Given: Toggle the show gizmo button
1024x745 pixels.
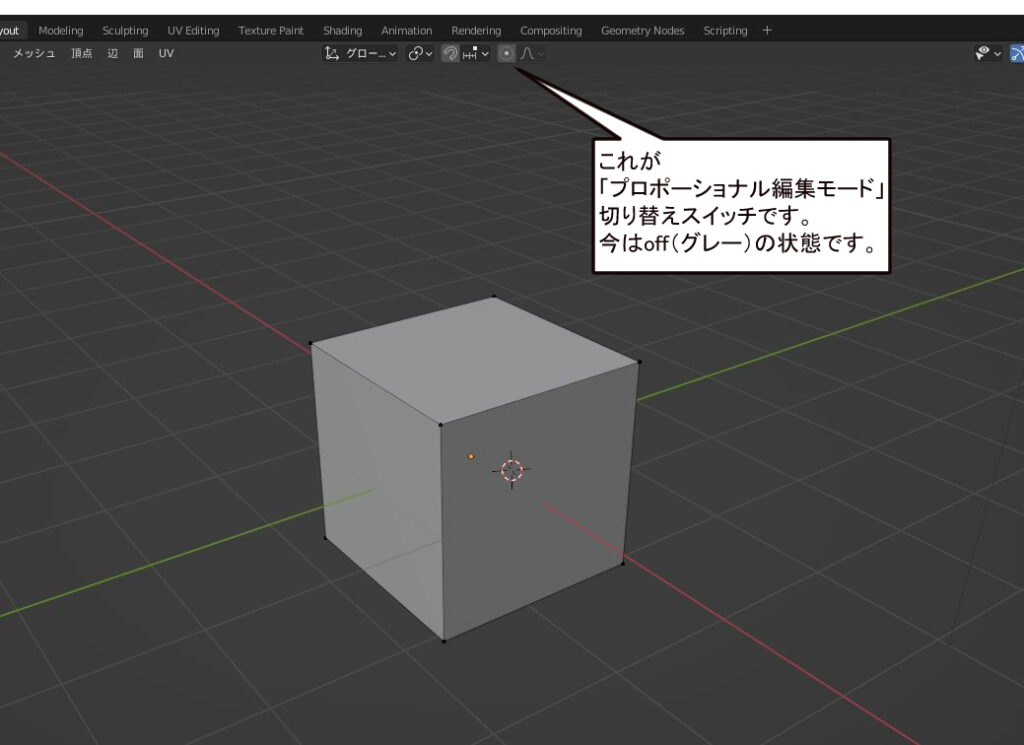Looking at the screenshot, I should click(x=1017, y=54).
